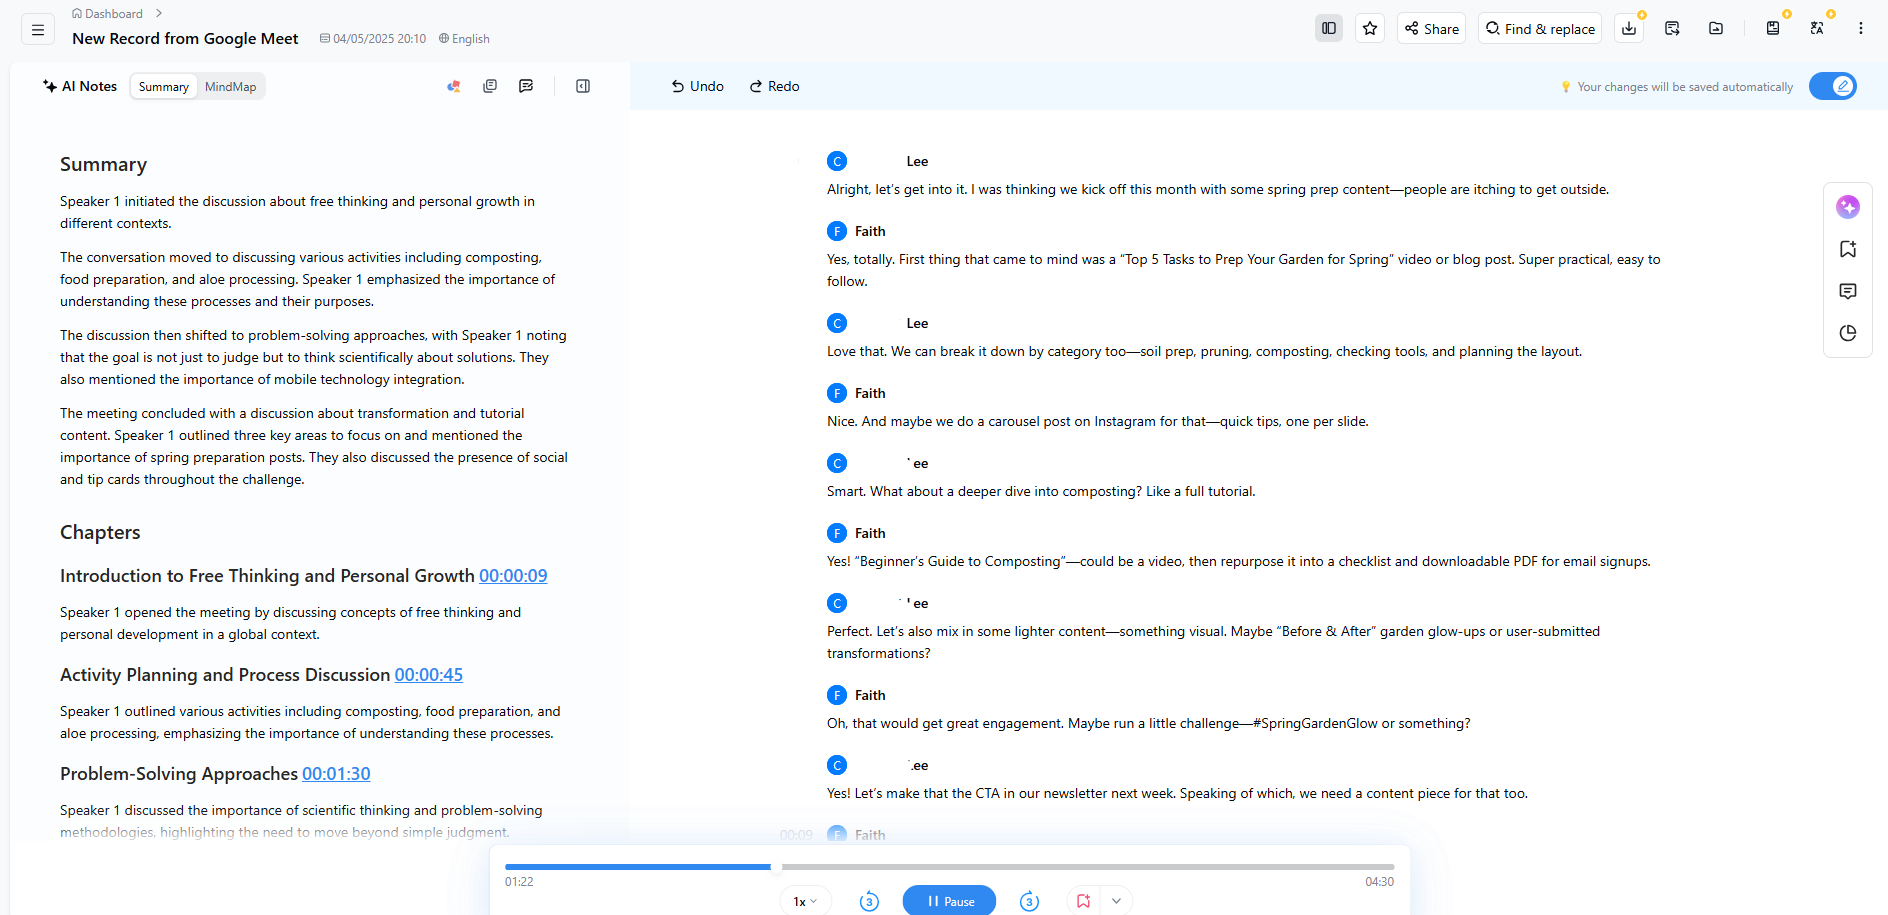This screenshot has height=915, width=1888.
Task: Expand the chevron next to the flag button
Action: tap(1116, 900)
